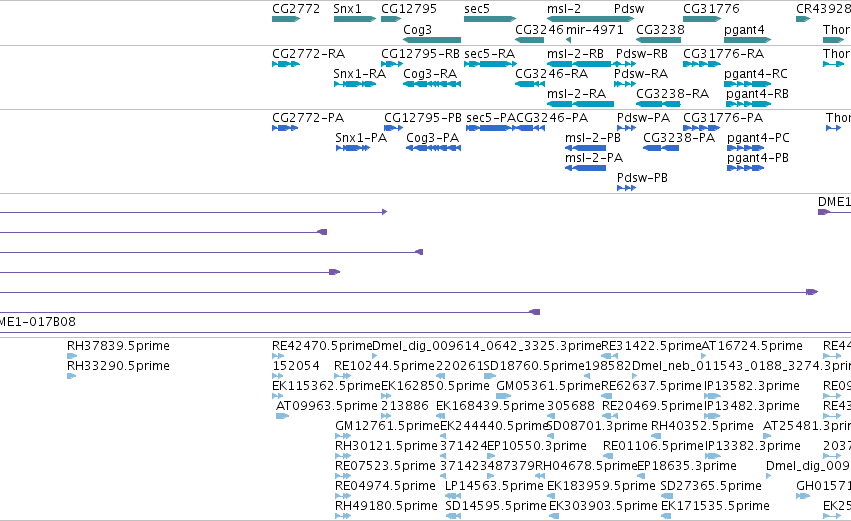Open protein CG3238-PA

[661, 148]
